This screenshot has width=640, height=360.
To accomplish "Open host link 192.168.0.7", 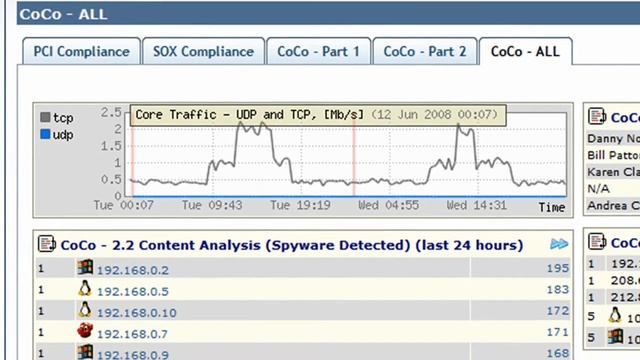I will point(132,334).
